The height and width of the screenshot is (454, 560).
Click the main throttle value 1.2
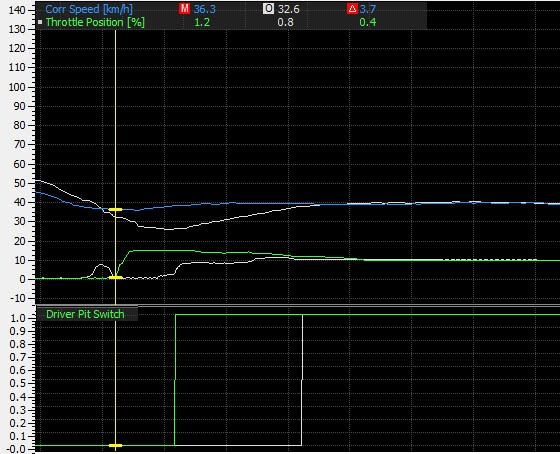[202, 22]
